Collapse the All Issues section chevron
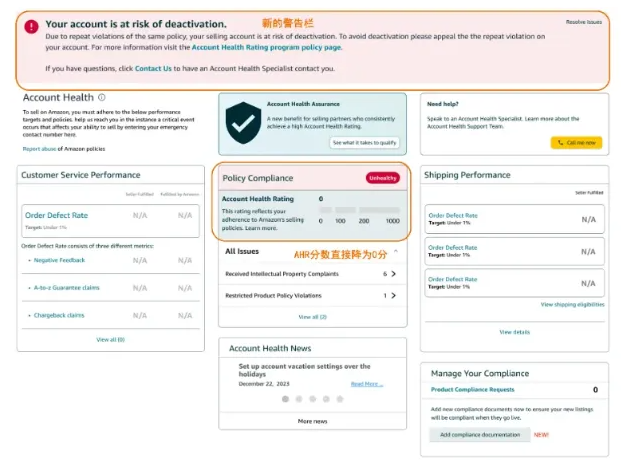 pos(394,252)
